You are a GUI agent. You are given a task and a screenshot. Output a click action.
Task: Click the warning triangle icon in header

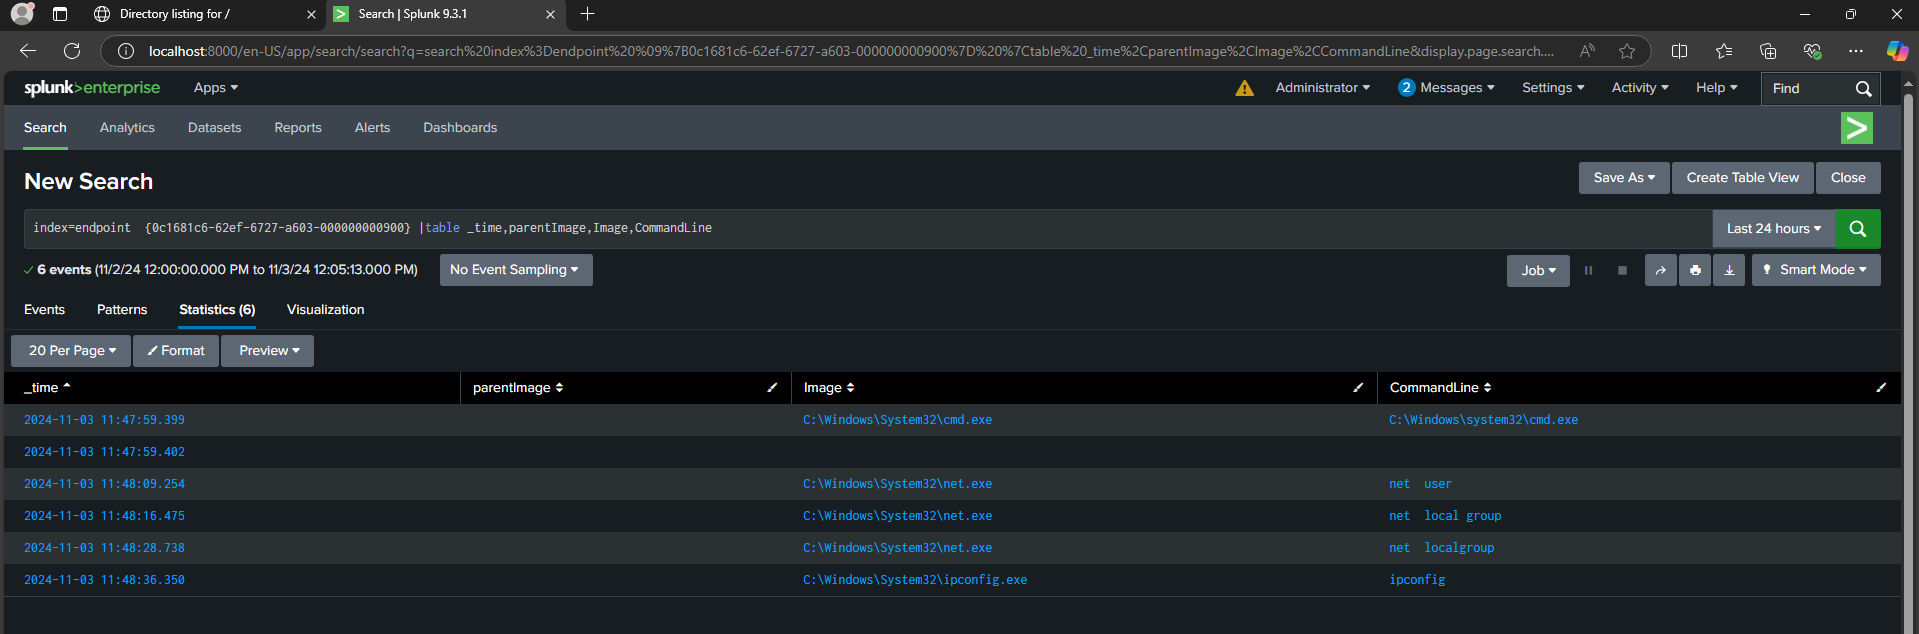(1244, 88)
